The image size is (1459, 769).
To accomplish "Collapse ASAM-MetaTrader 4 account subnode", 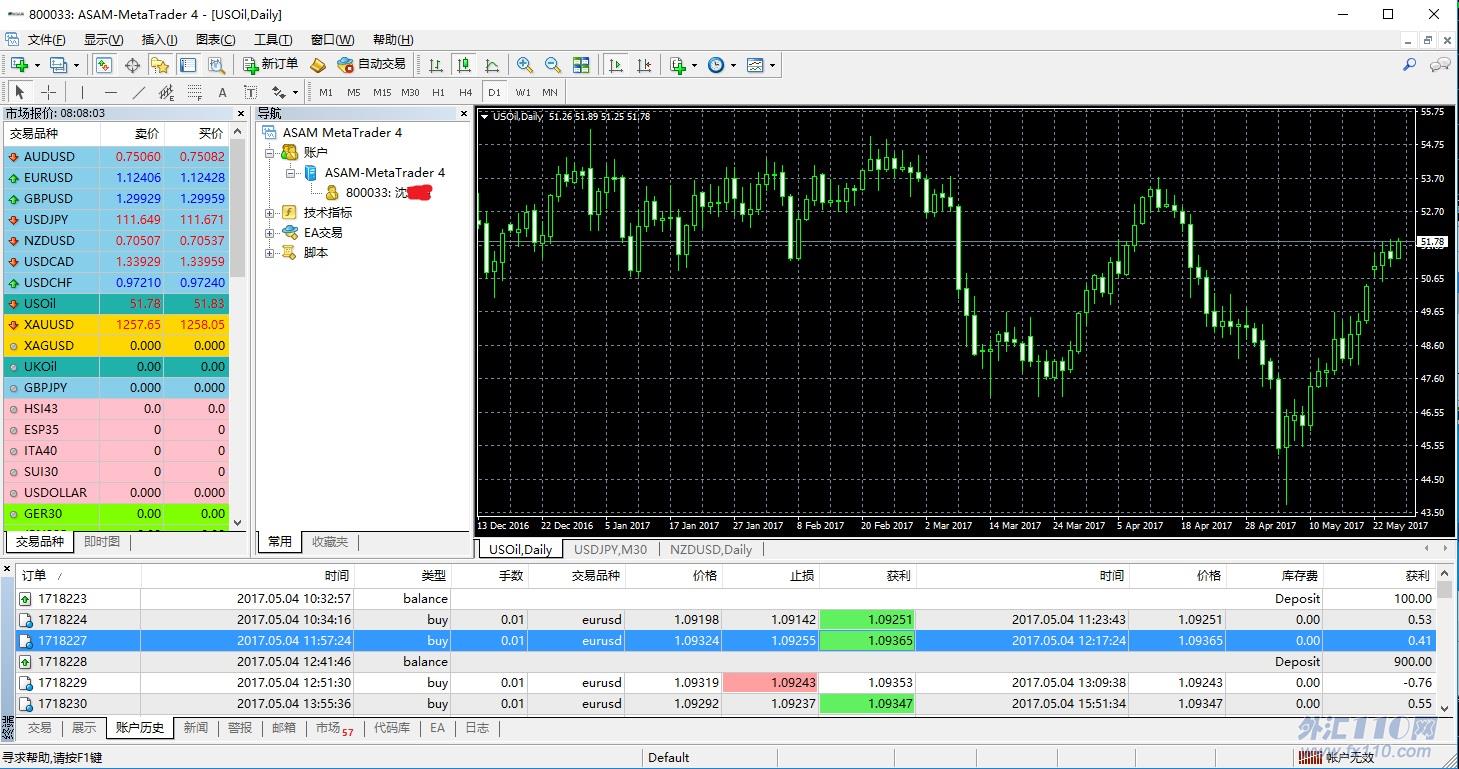I will 291,172.
